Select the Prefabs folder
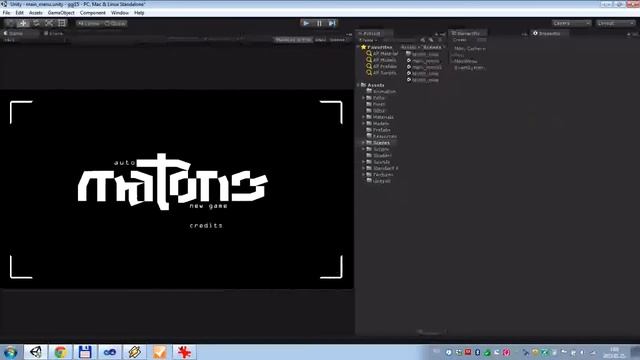This screenshot has height=360, width=640. [378, 130]
